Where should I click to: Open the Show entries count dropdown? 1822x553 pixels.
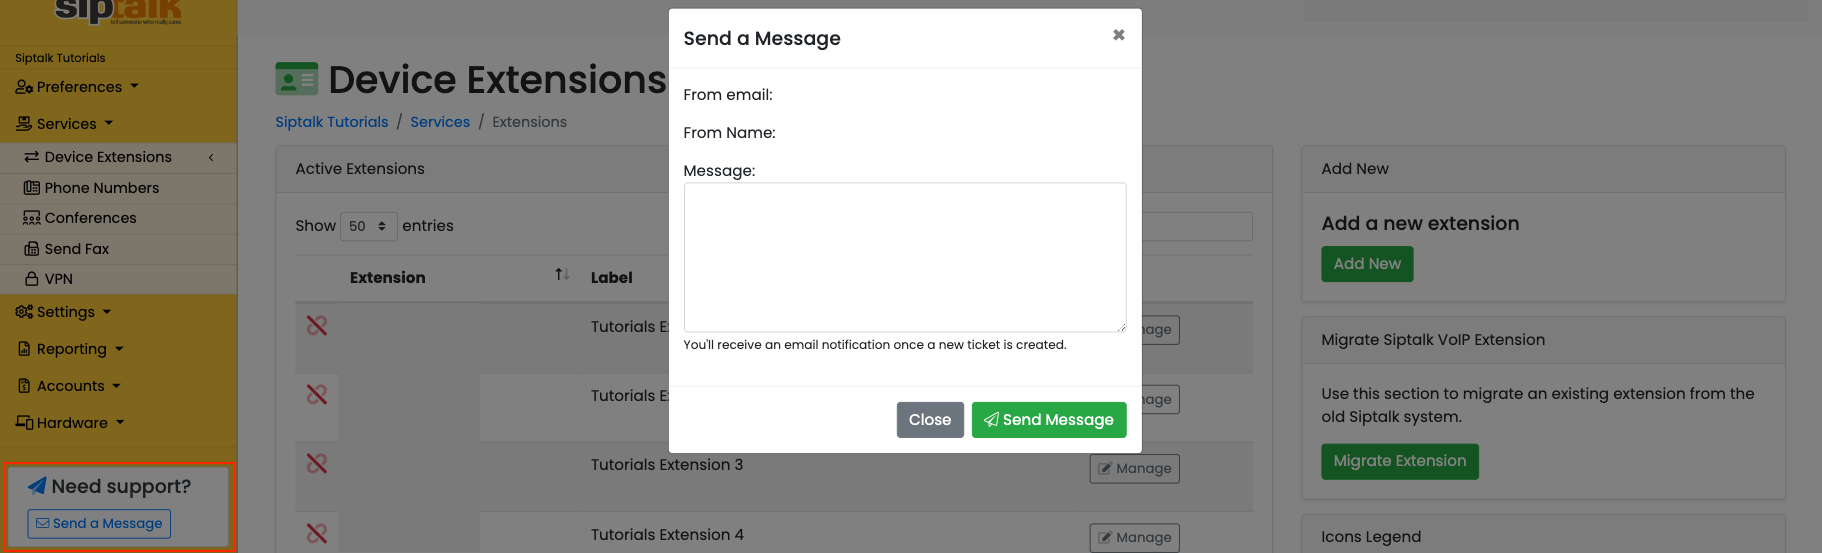click(369, 226)
